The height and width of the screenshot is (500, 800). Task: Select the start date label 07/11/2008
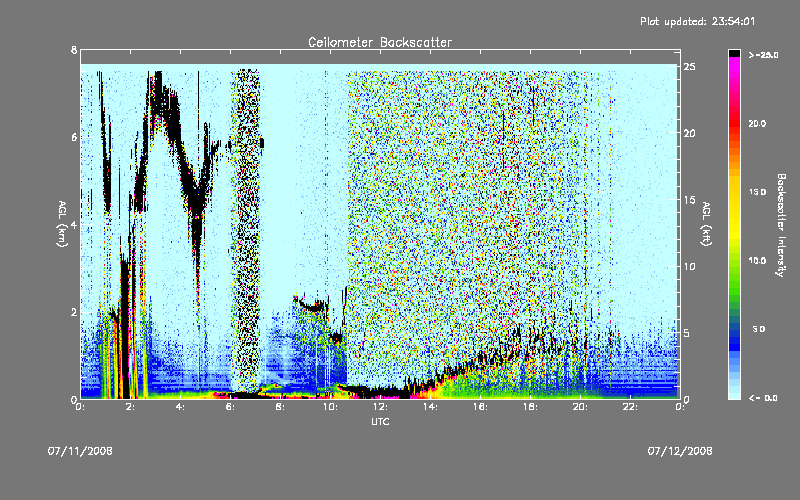80,451
